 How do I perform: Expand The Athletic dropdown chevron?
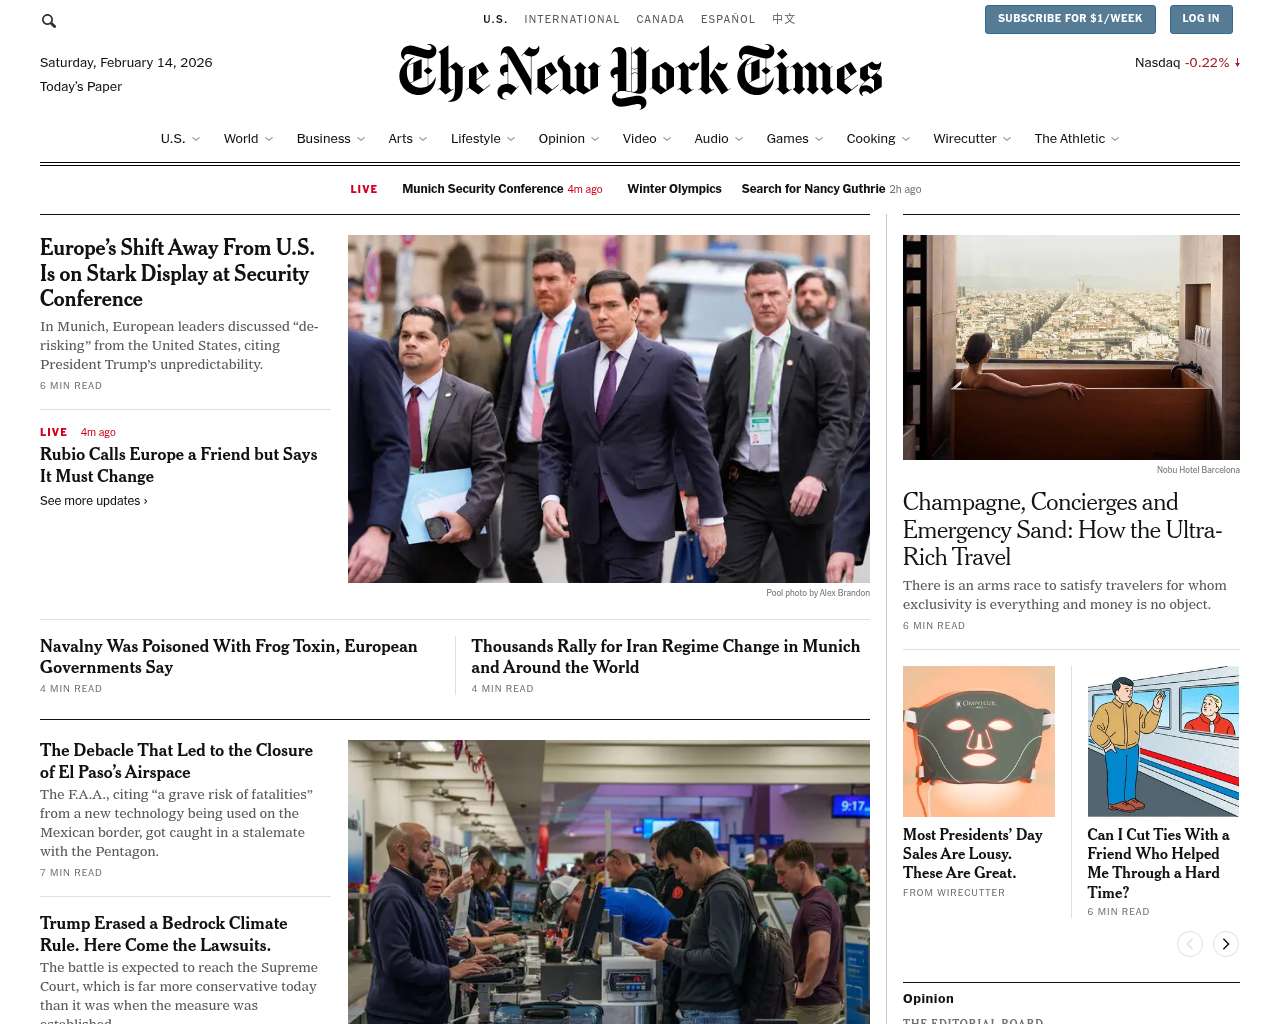pyautogui.click(x=1115, y=139)
